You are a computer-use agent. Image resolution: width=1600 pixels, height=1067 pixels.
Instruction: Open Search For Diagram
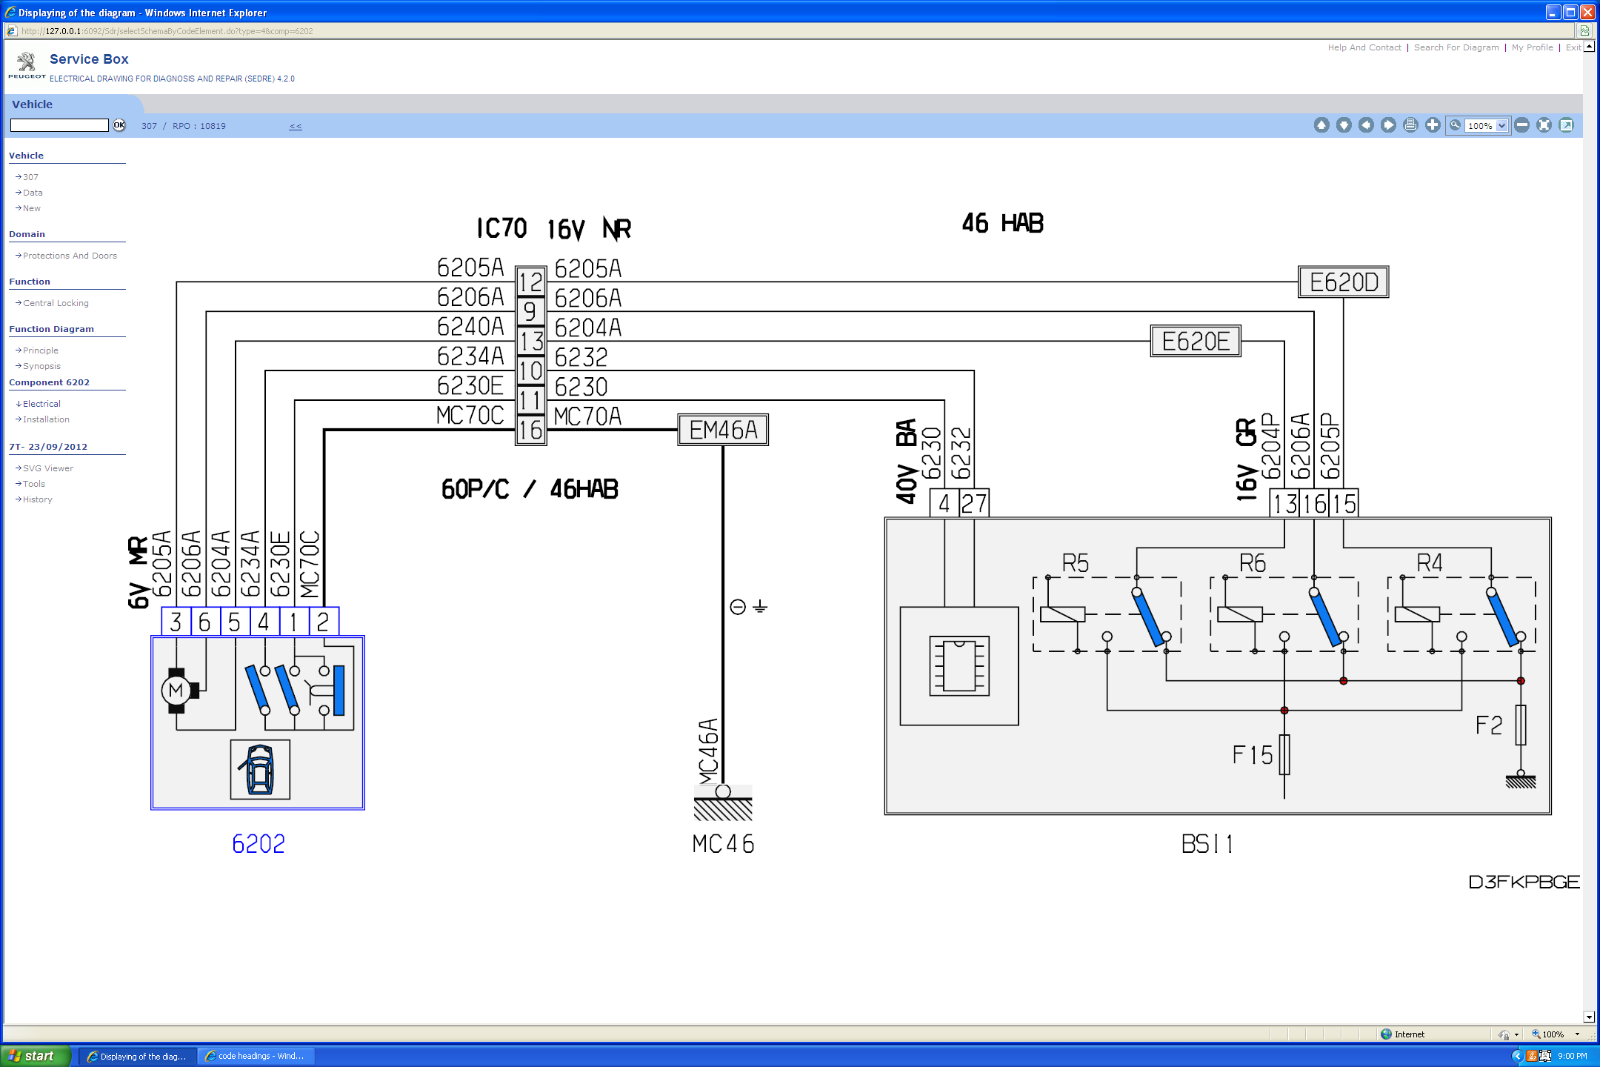click(1456, 48)
